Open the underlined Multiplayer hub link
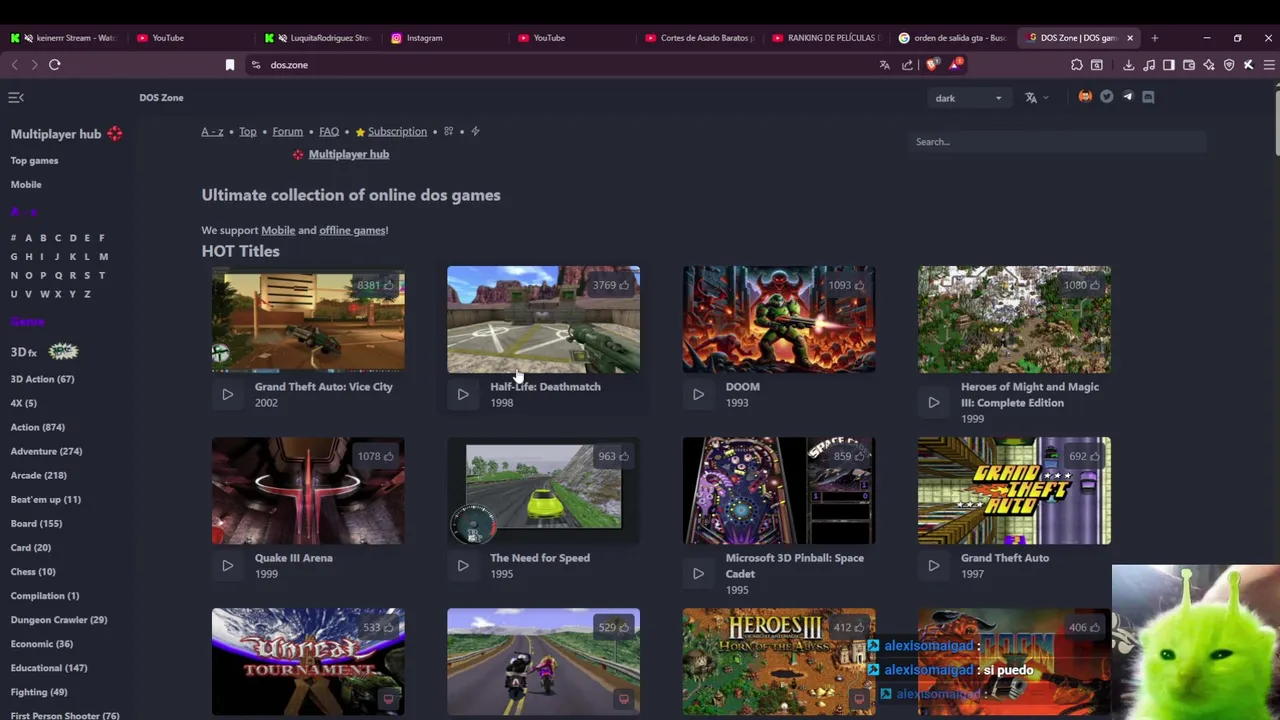Screen dimensions: 1280x720 click(x=349, y=154)
